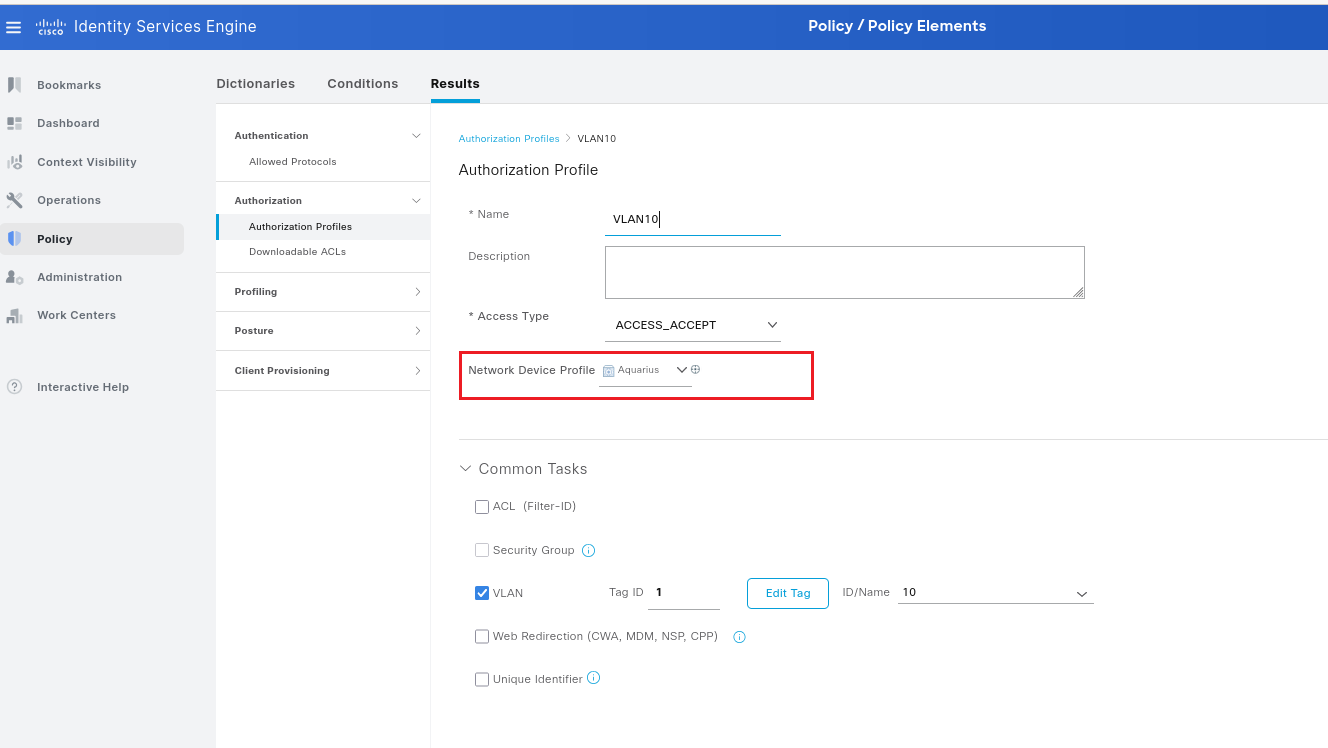Screen dimensions: 1328x748
Task: Enable the Web Redirection checkbox
Action: pos(482,636)
